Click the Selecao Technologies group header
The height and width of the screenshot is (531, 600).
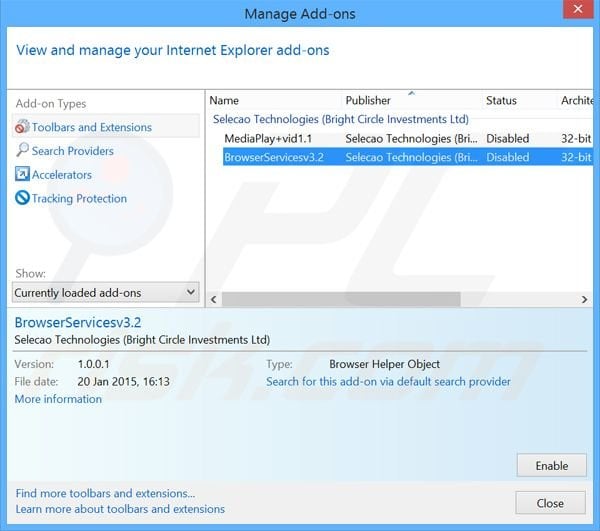(341, 119)
